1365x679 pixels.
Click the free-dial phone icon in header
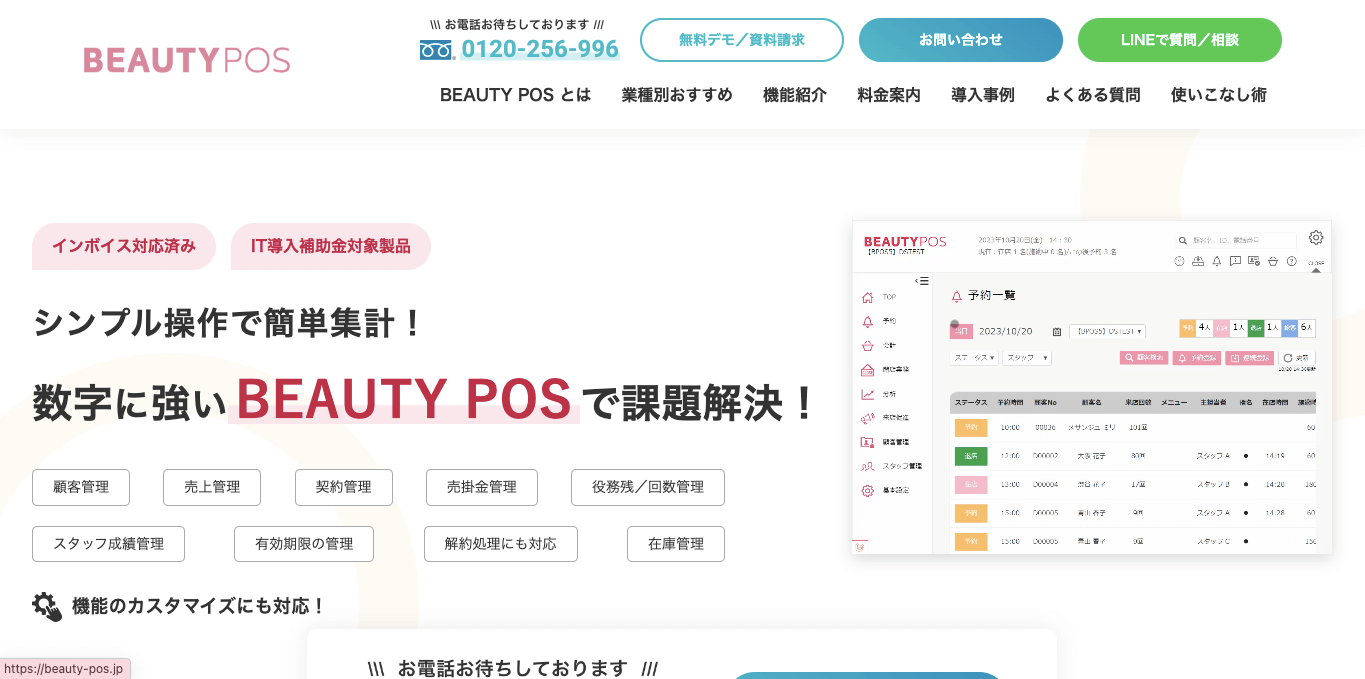click(x=437, y=49)
